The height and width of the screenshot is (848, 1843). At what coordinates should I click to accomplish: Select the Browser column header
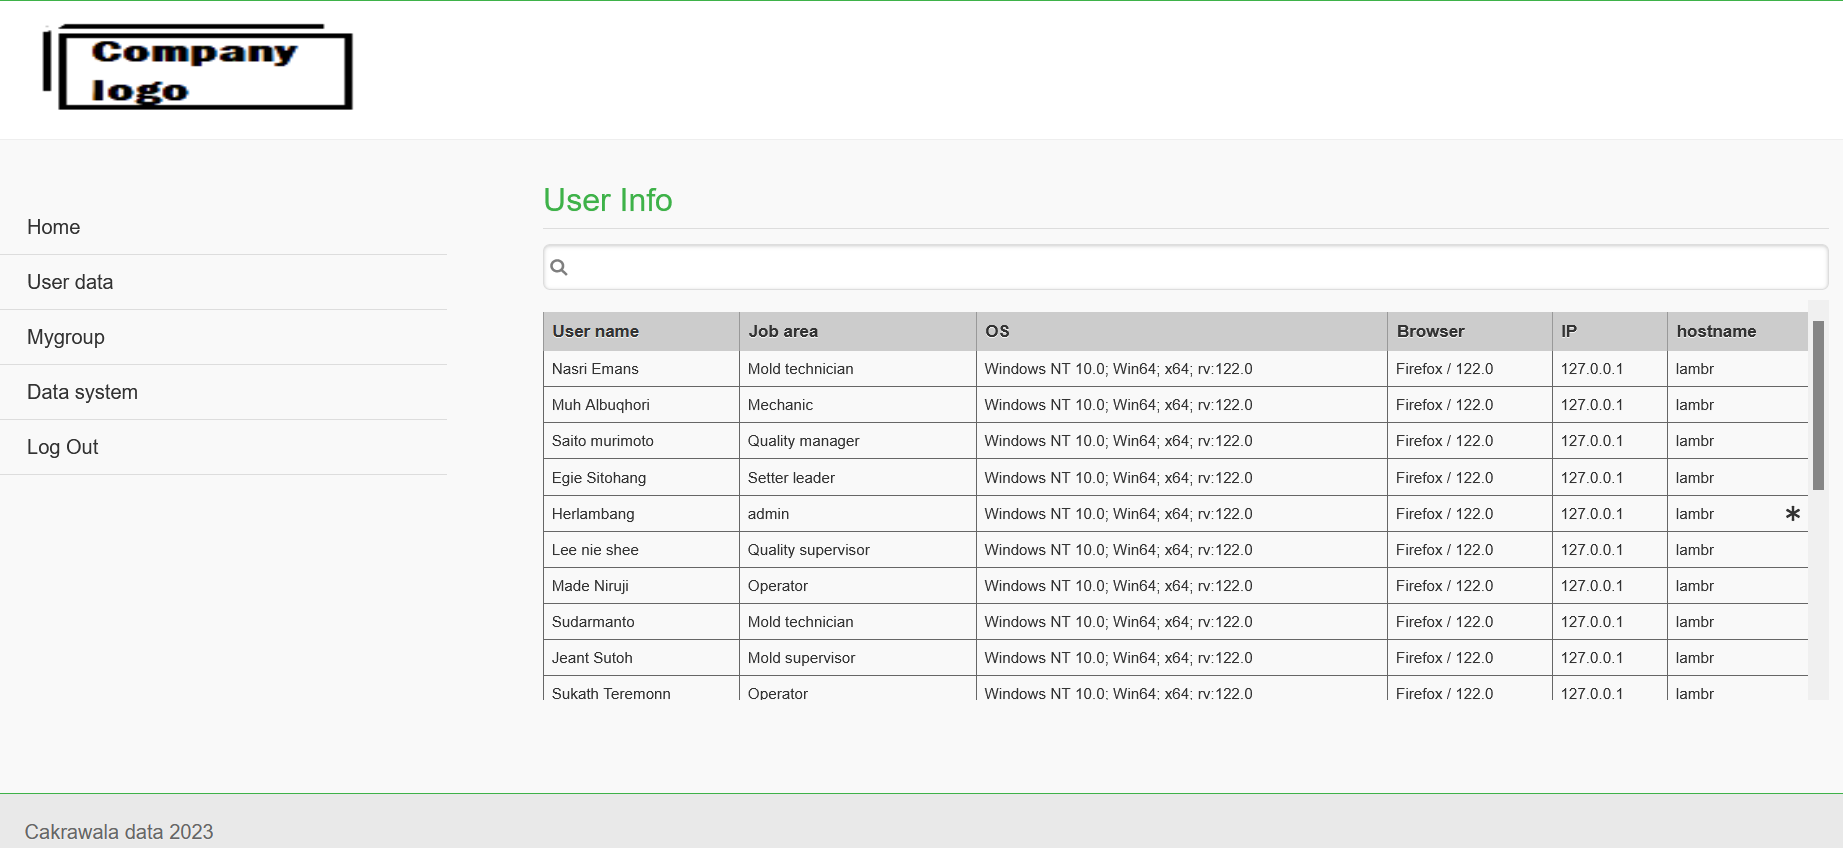1430,331
